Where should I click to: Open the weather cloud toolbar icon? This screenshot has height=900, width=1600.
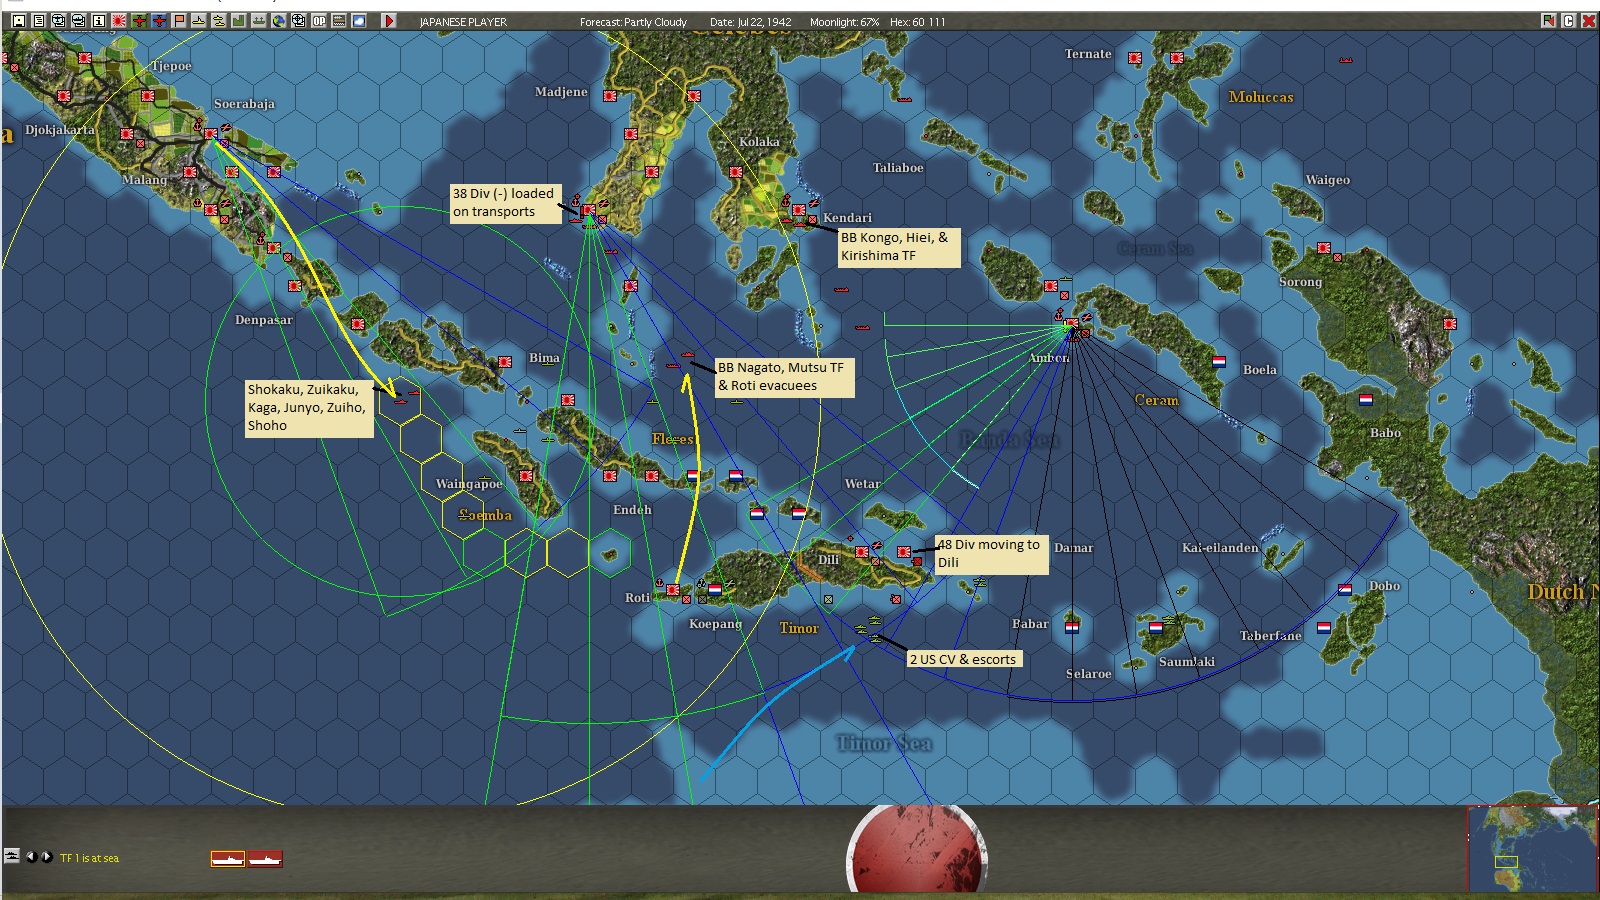click(x=359, y=21)
